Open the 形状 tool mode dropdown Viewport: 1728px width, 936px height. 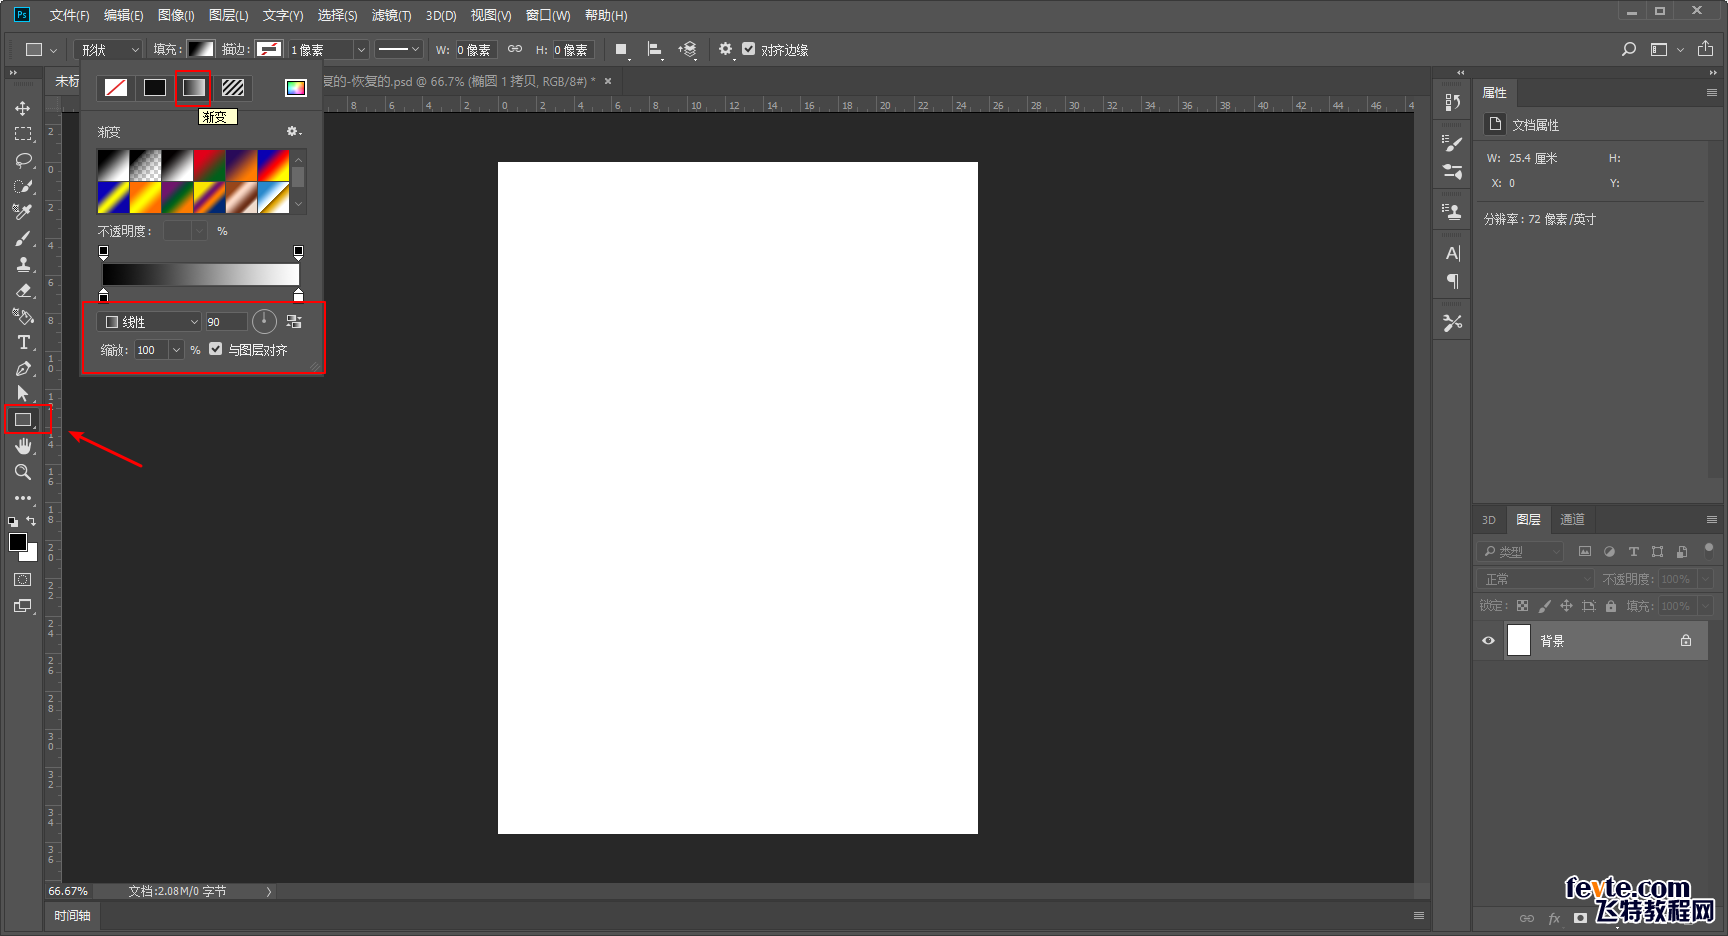pyautogui.click(x=108, y=49)
